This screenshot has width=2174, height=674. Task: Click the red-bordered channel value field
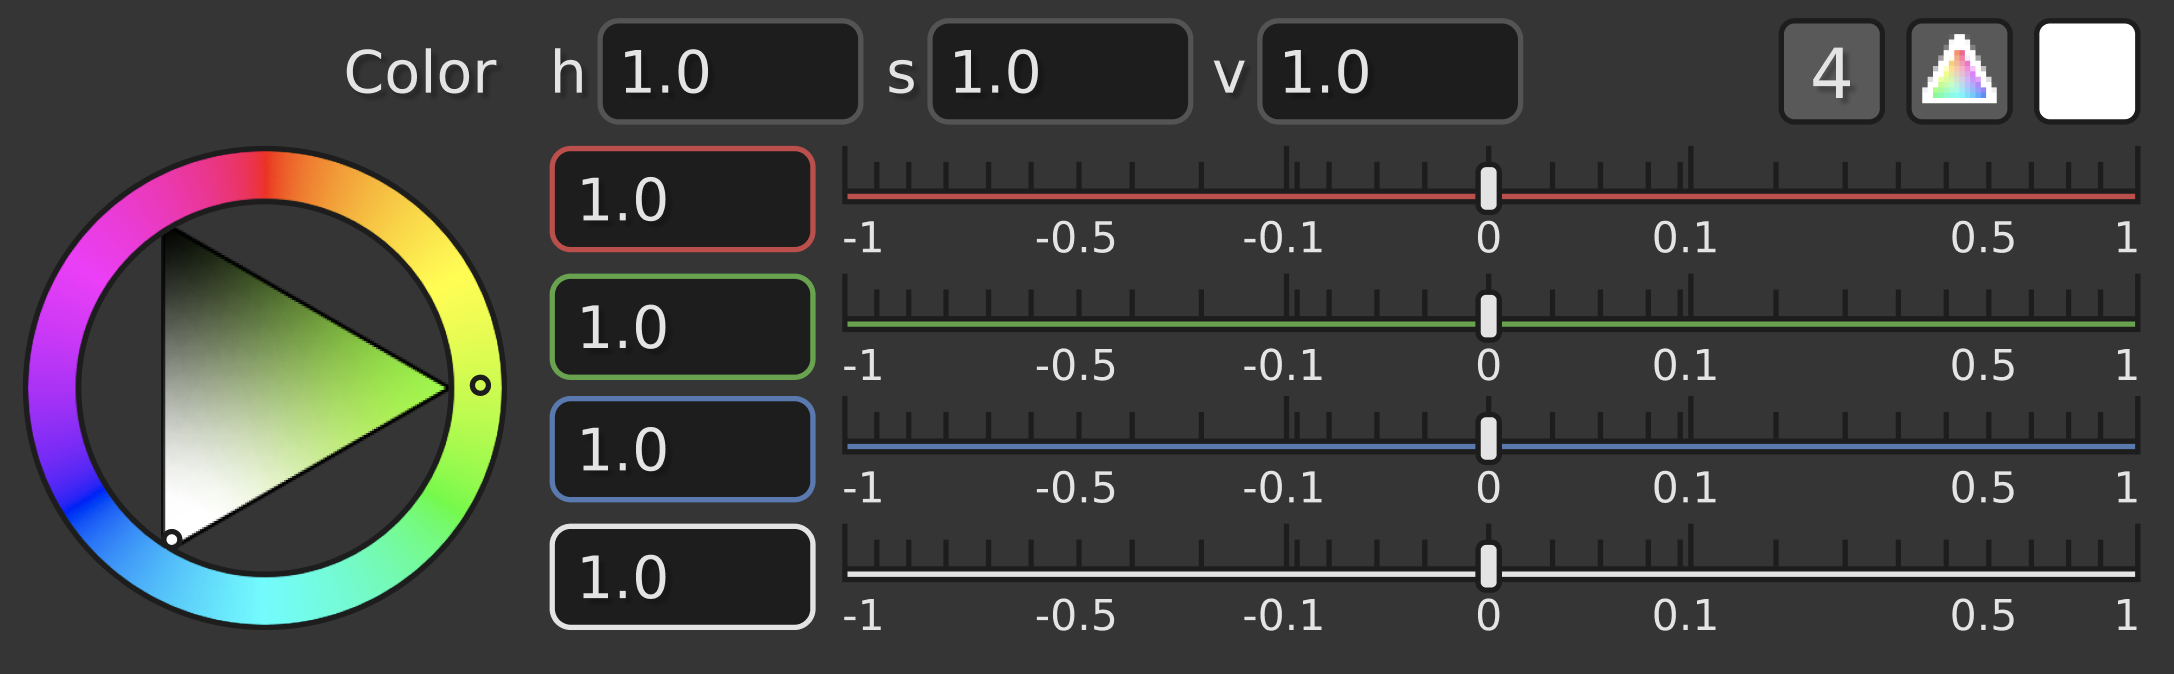coord(682,199)
